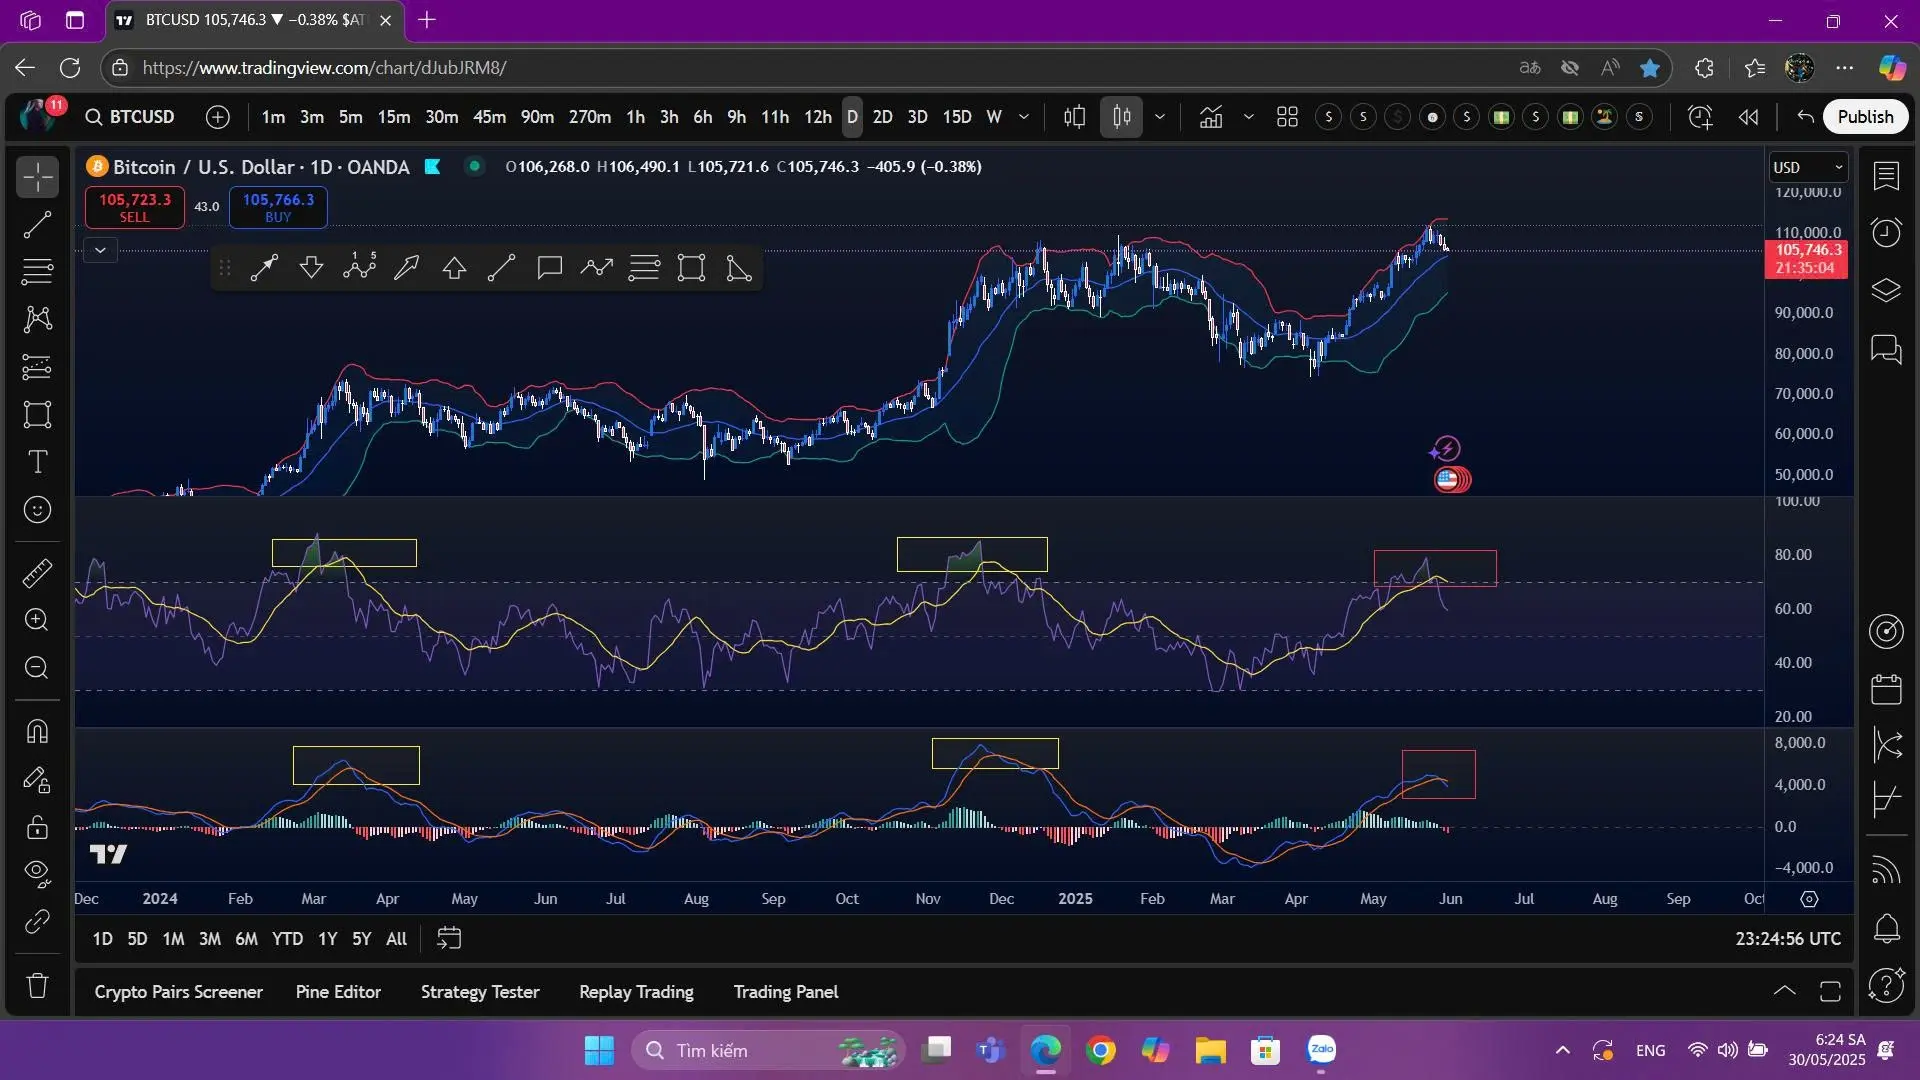Switch to 1h timeframe

click(x=635, y=117)
